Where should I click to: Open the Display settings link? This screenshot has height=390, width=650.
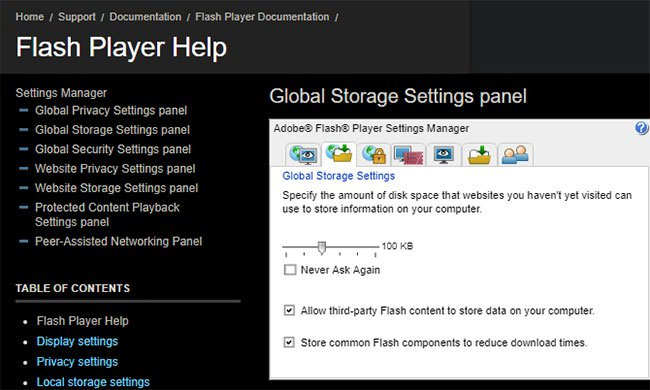coord(77,342)
